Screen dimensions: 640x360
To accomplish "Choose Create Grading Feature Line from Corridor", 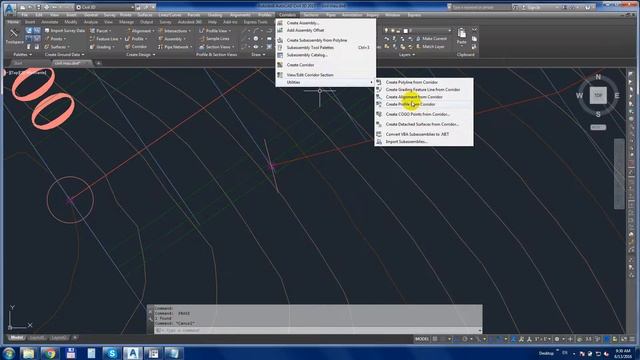I will click(x=424, y=89).
